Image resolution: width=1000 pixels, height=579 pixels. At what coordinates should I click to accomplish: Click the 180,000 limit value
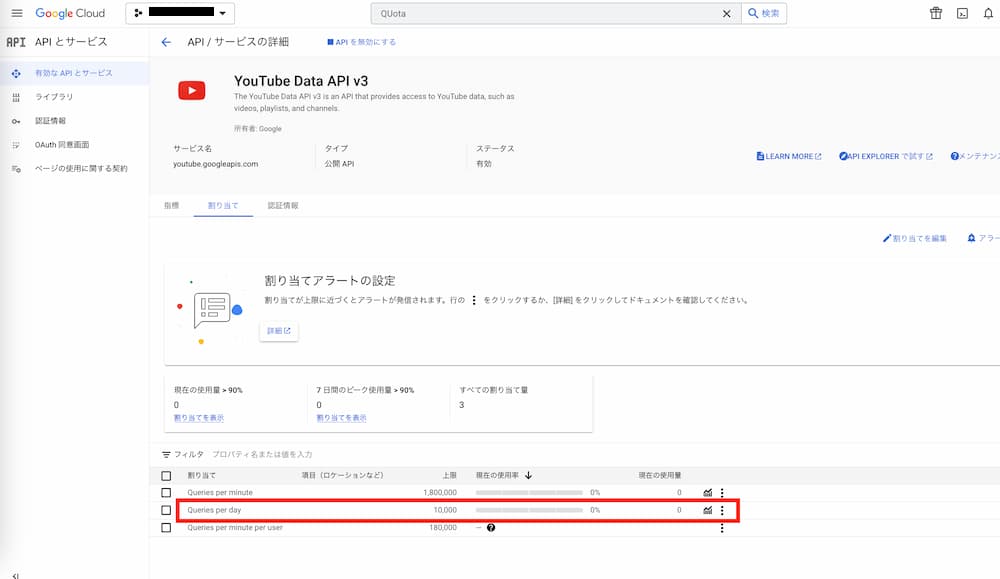[x=443, y=528]
